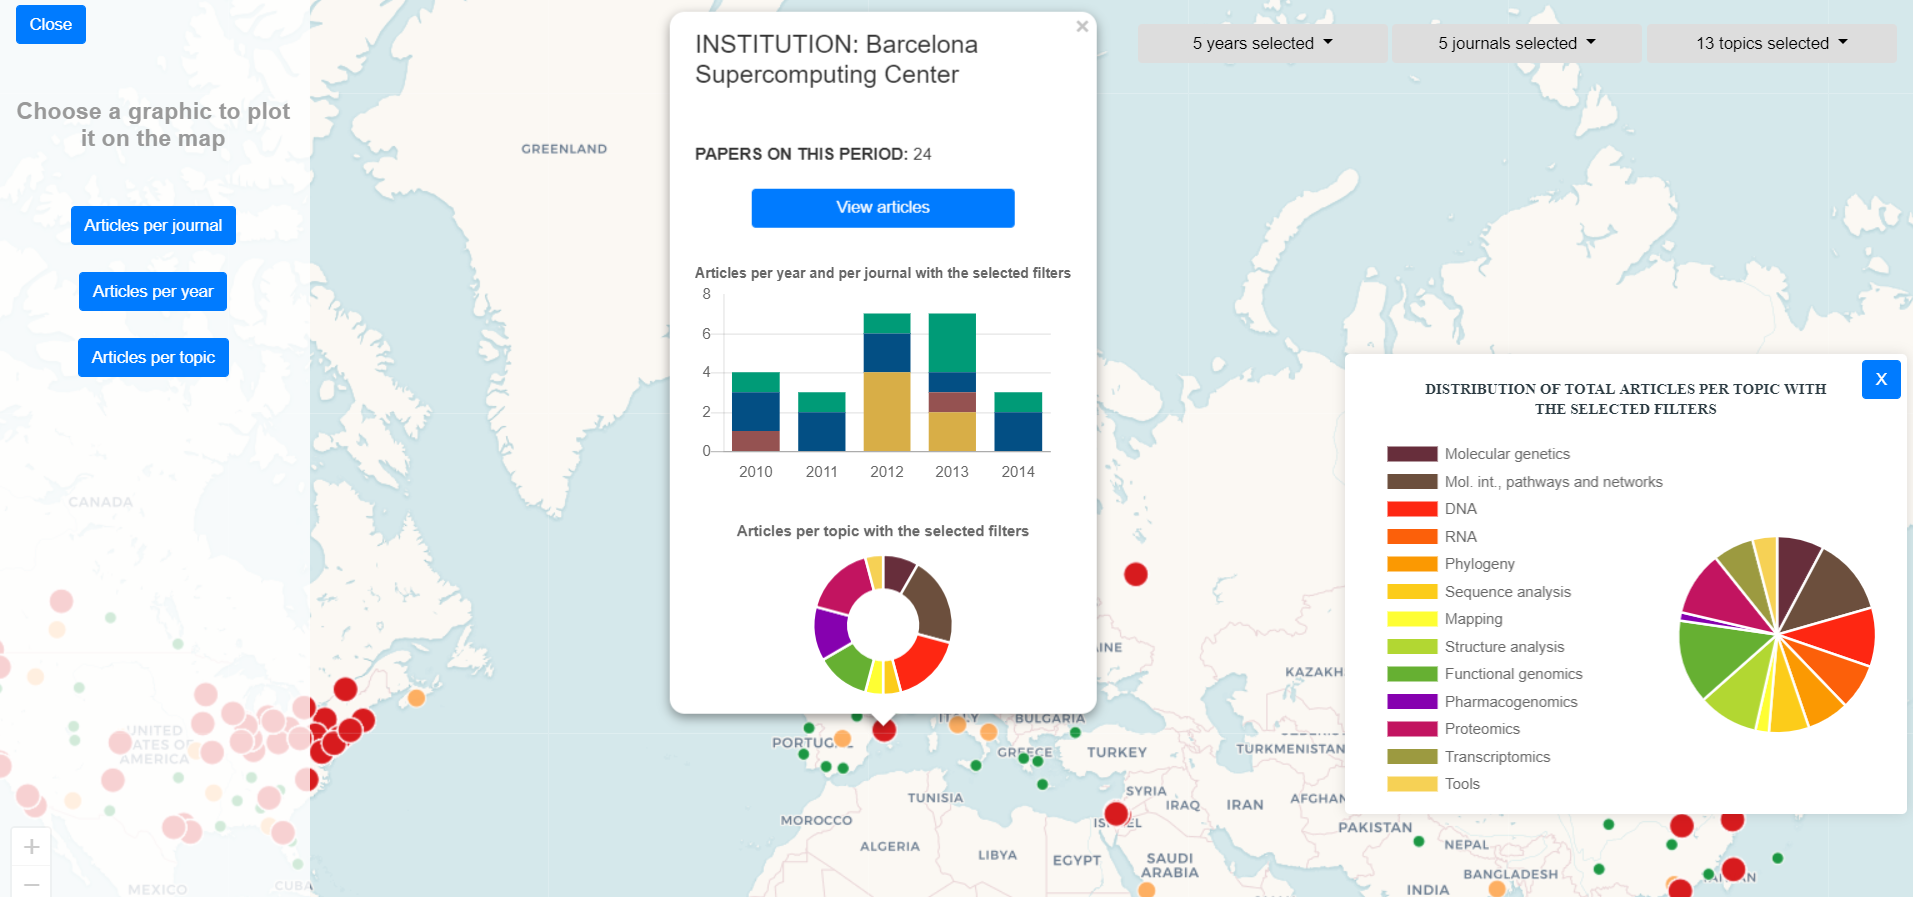Toggle the Tools legend swatch
Viewport: 1913px width, 897px height.
point(1412,784)
